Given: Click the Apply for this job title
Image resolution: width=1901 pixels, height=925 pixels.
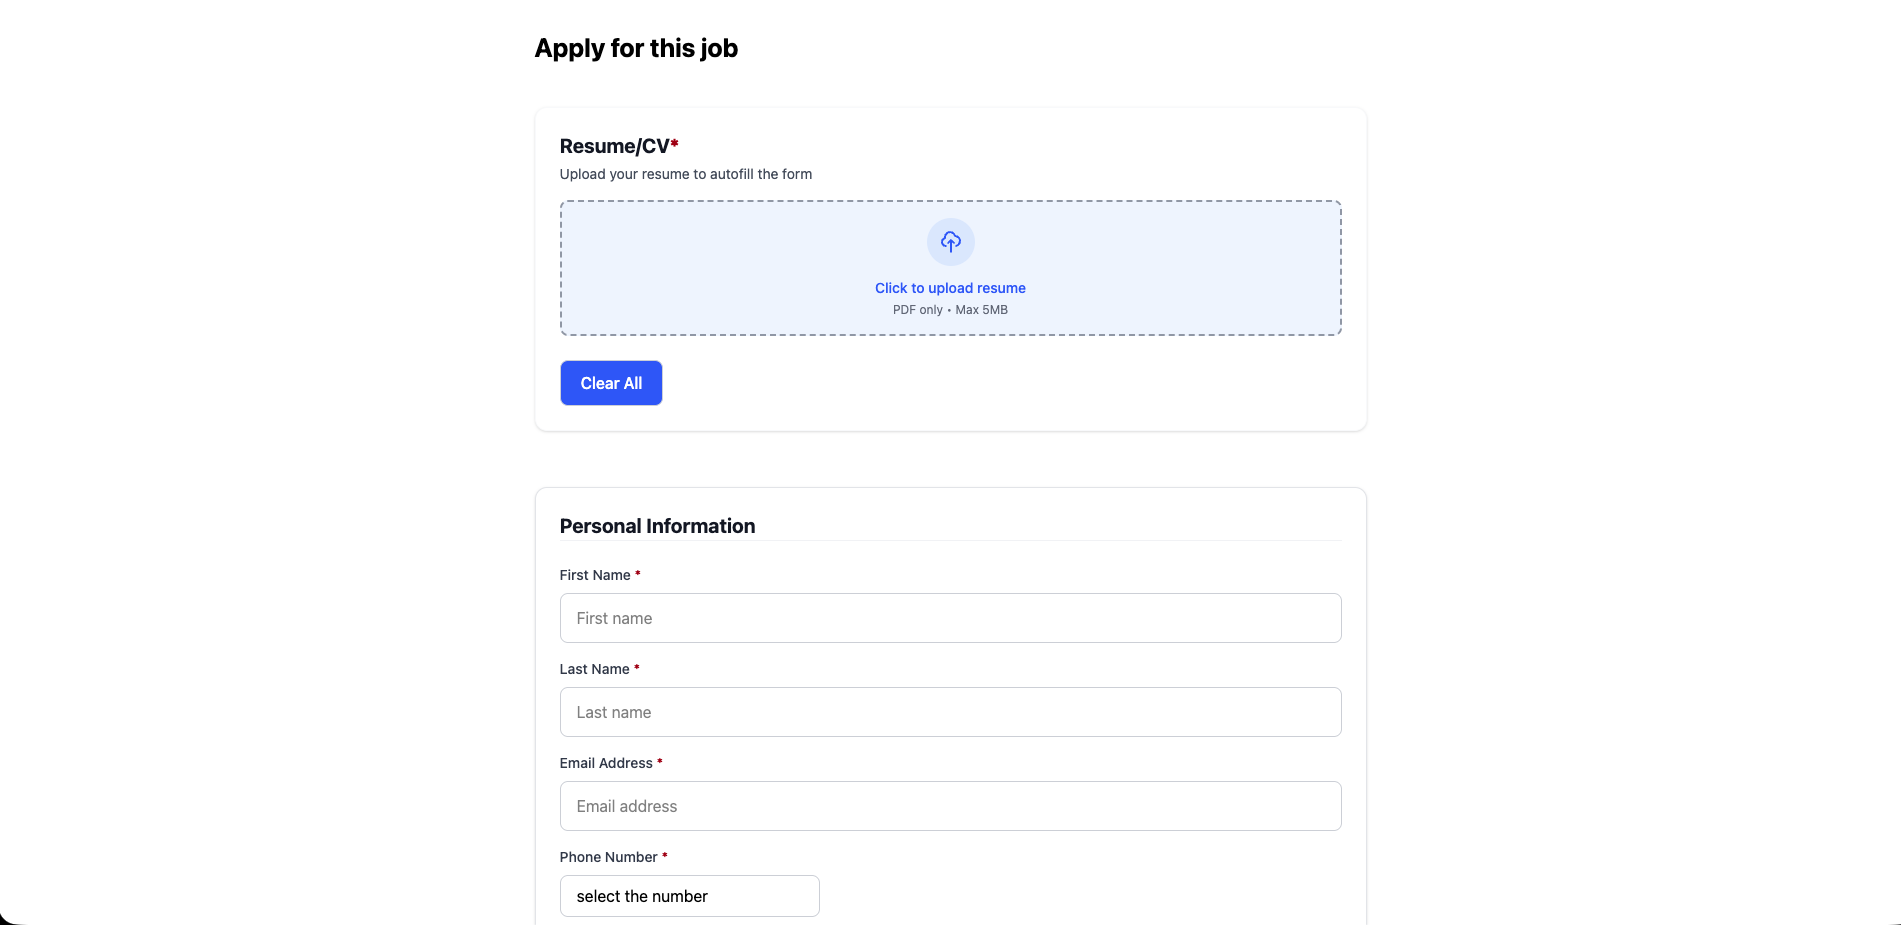Looking at the screenshot, I should 636,47.
